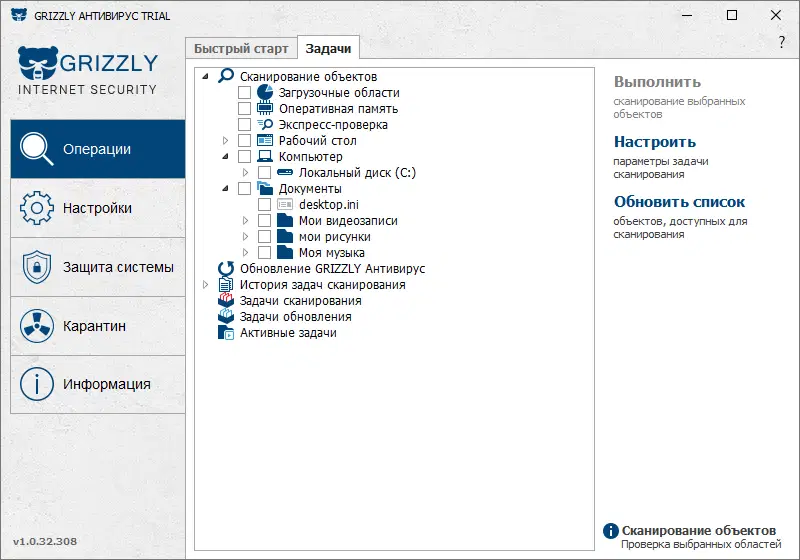Click Настроить scan task parameters
800x560 pixels.
point(655,142)
